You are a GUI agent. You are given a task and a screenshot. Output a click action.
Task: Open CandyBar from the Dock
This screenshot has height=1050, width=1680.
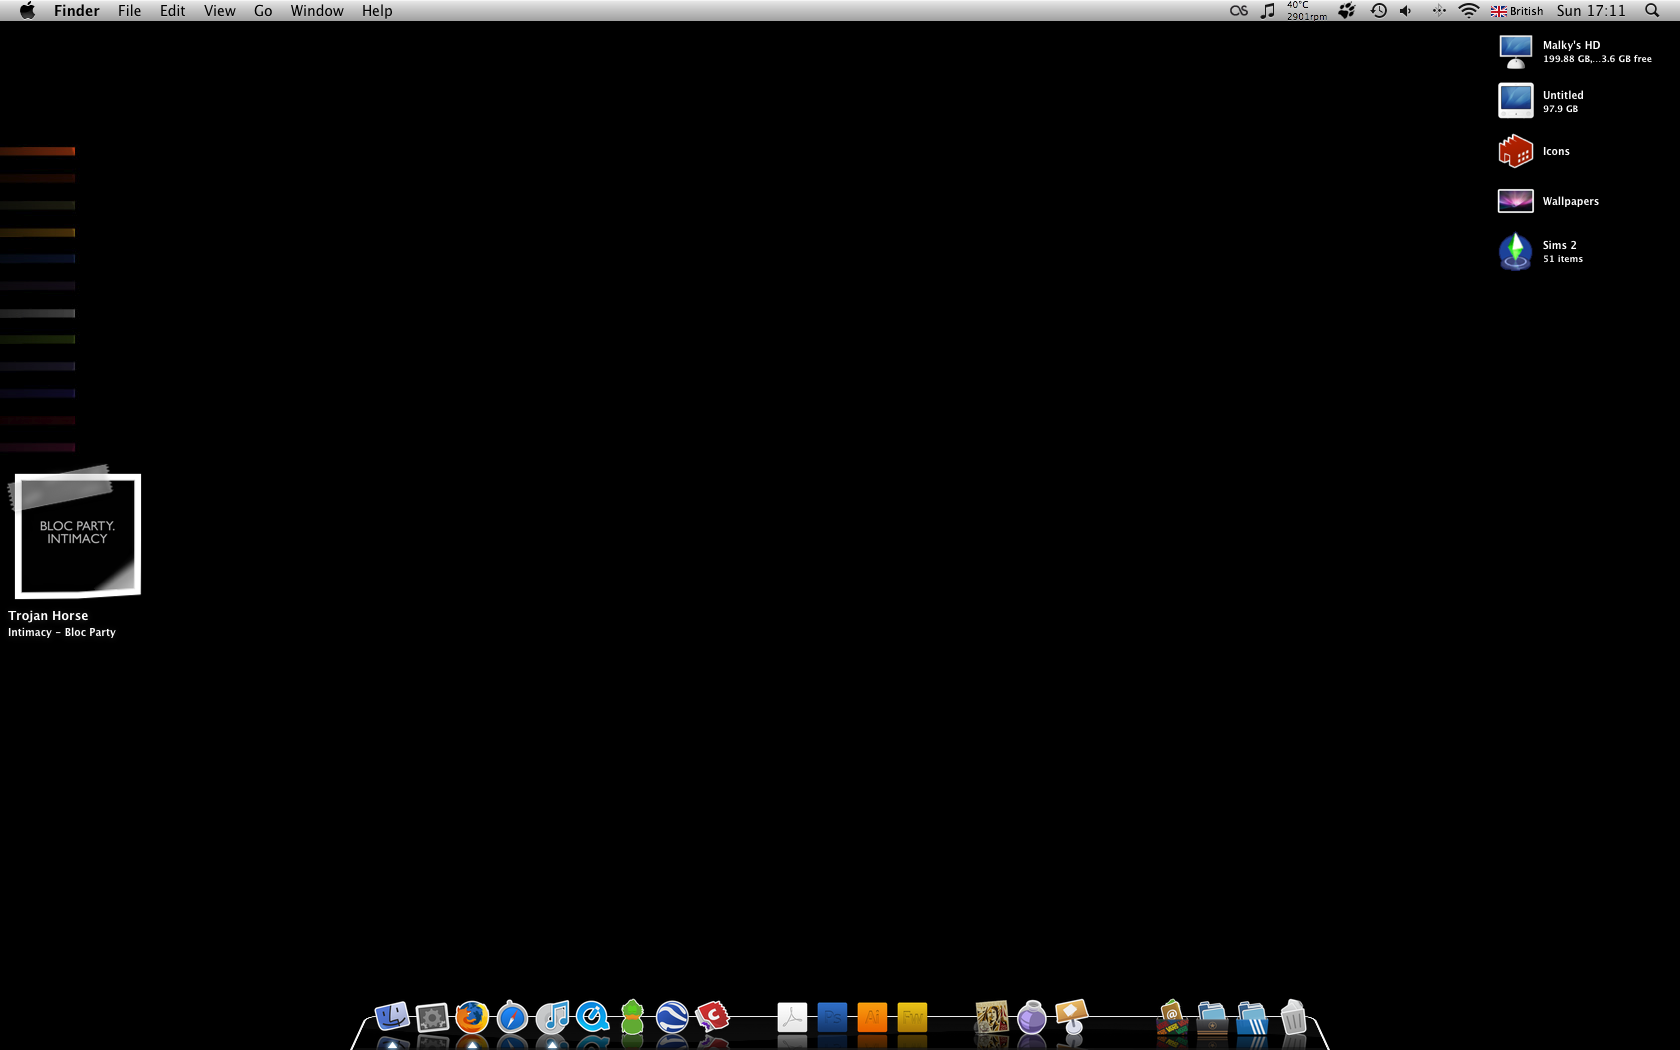click(x=713, y=1018)
